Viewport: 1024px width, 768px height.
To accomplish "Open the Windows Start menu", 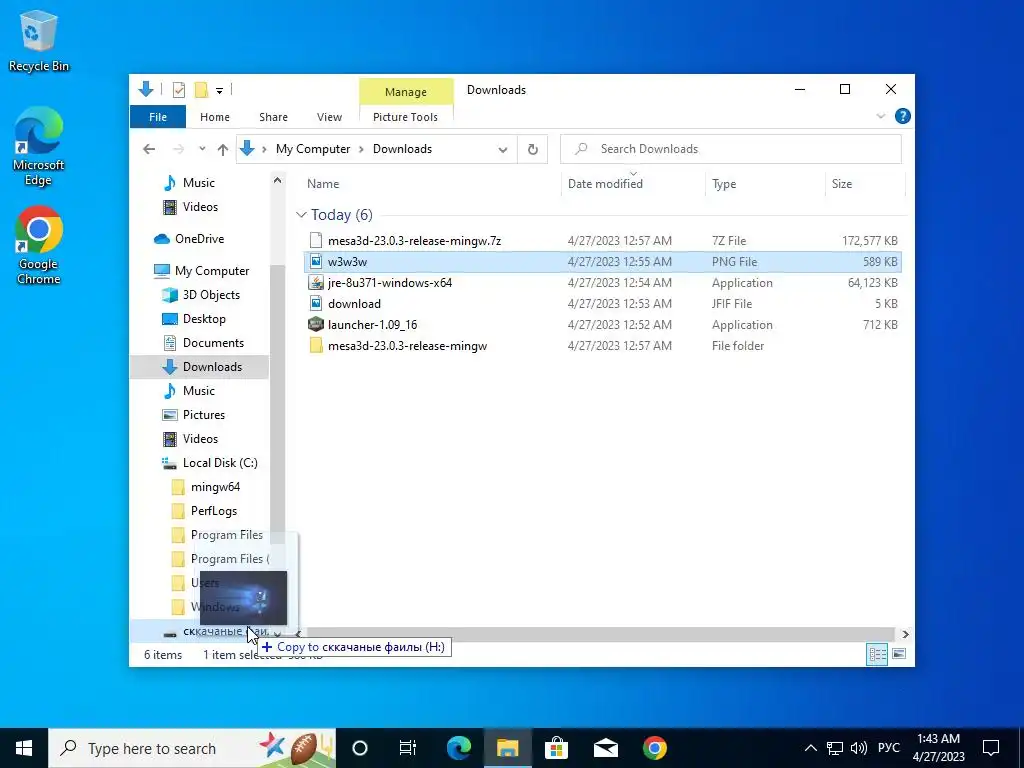I will (x=24, y=748).
